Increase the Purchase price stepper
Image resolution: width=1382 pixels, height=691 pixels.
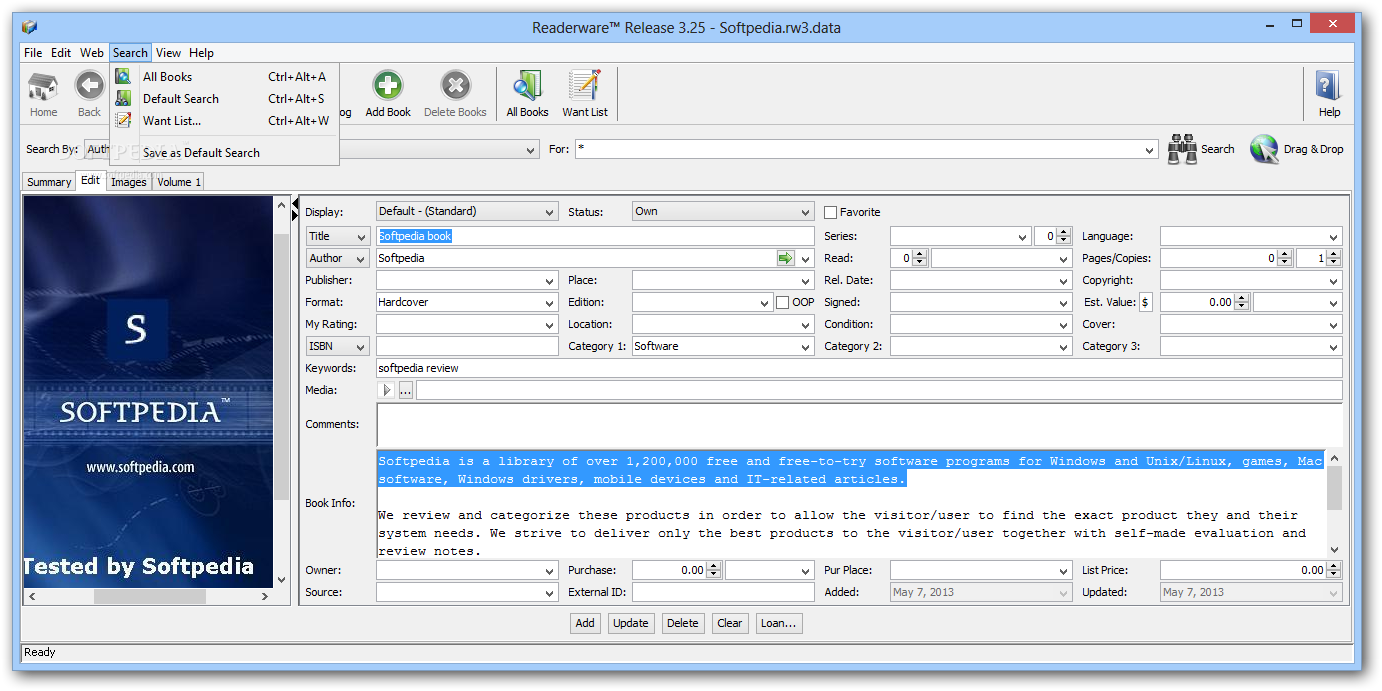(x=713, y=566)
